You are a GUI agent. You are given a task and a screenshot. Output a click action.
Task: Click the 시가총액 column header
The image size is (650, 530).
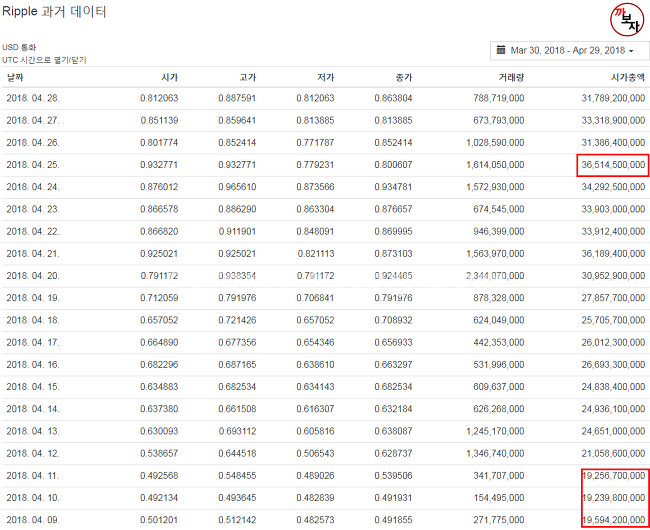coord(628,77)
